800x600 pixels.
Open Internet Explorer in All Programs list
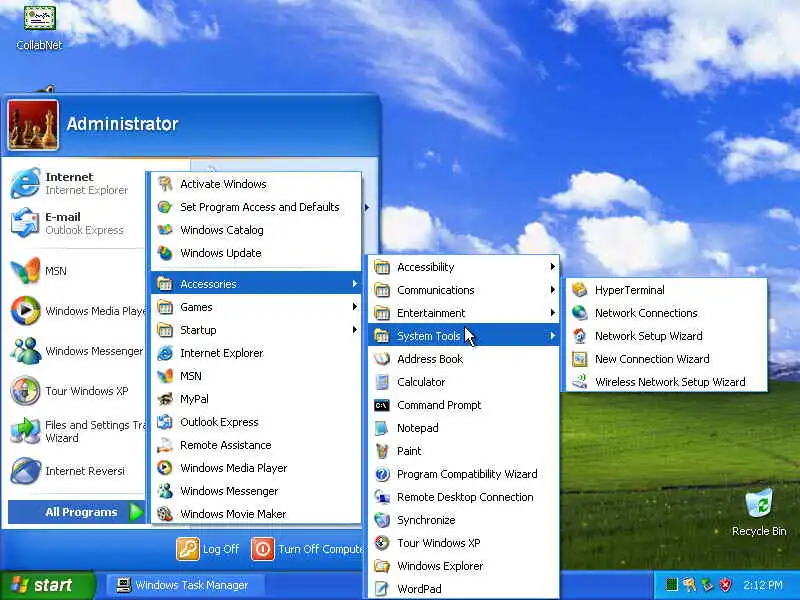[x=256, y=353]
